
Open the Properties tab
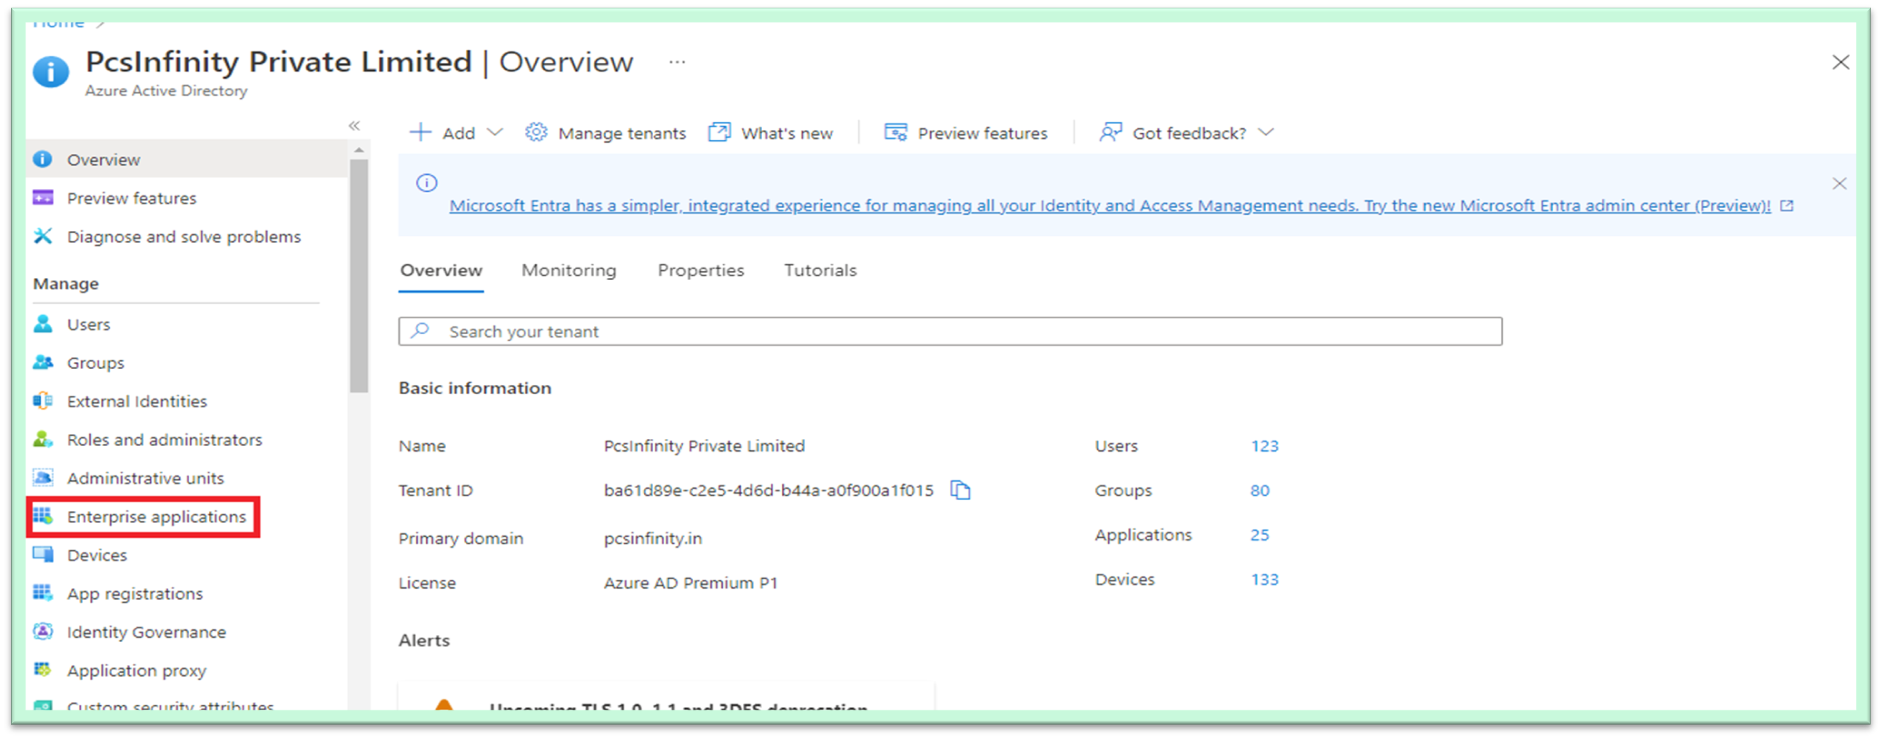701,270
